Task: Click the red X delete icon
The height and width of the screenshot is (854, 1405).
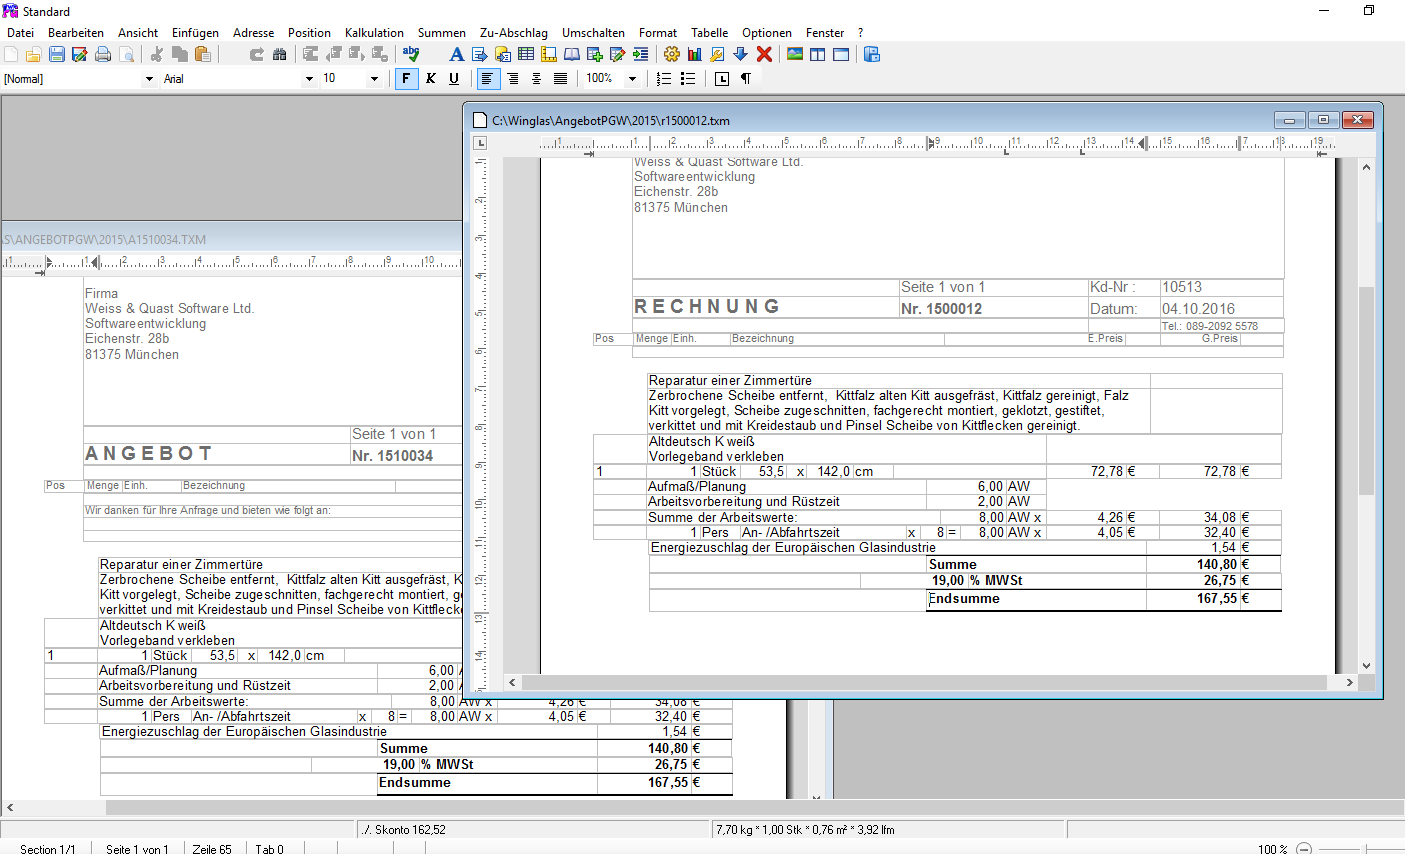Action: (764, 54)
